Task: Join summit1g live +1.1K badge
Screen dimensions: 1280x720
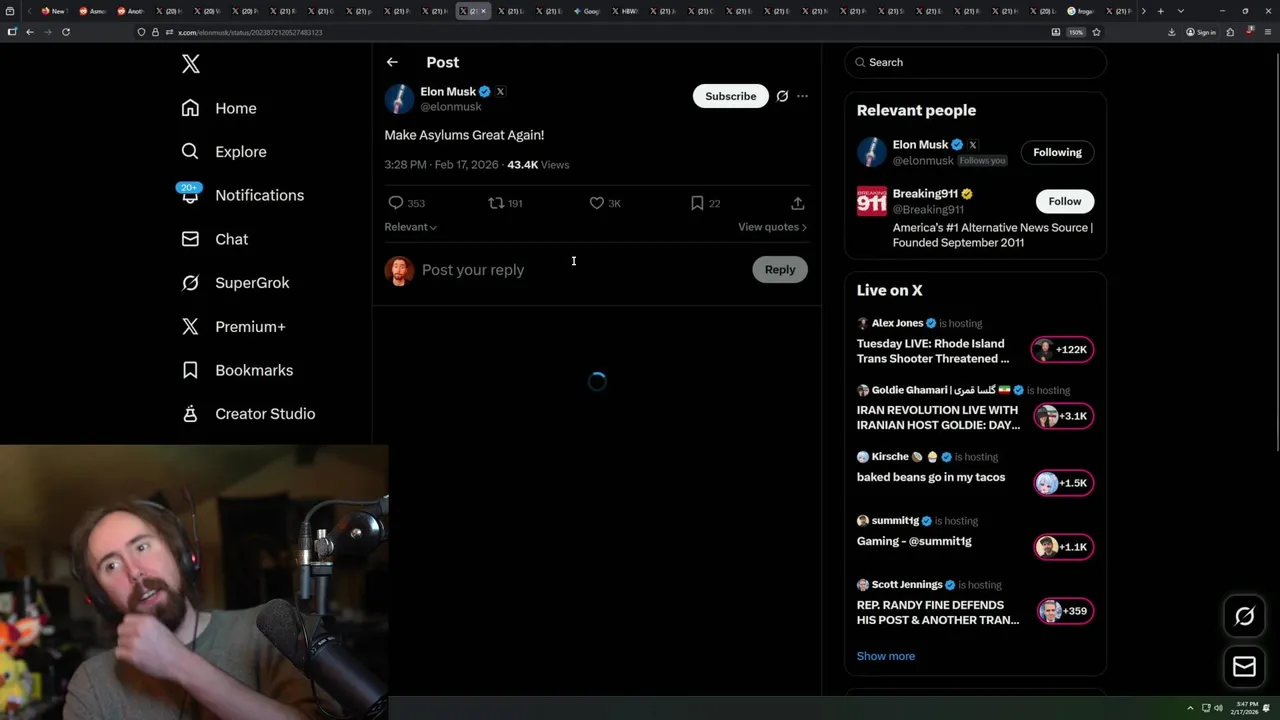Action: [x=1063, y=547]
